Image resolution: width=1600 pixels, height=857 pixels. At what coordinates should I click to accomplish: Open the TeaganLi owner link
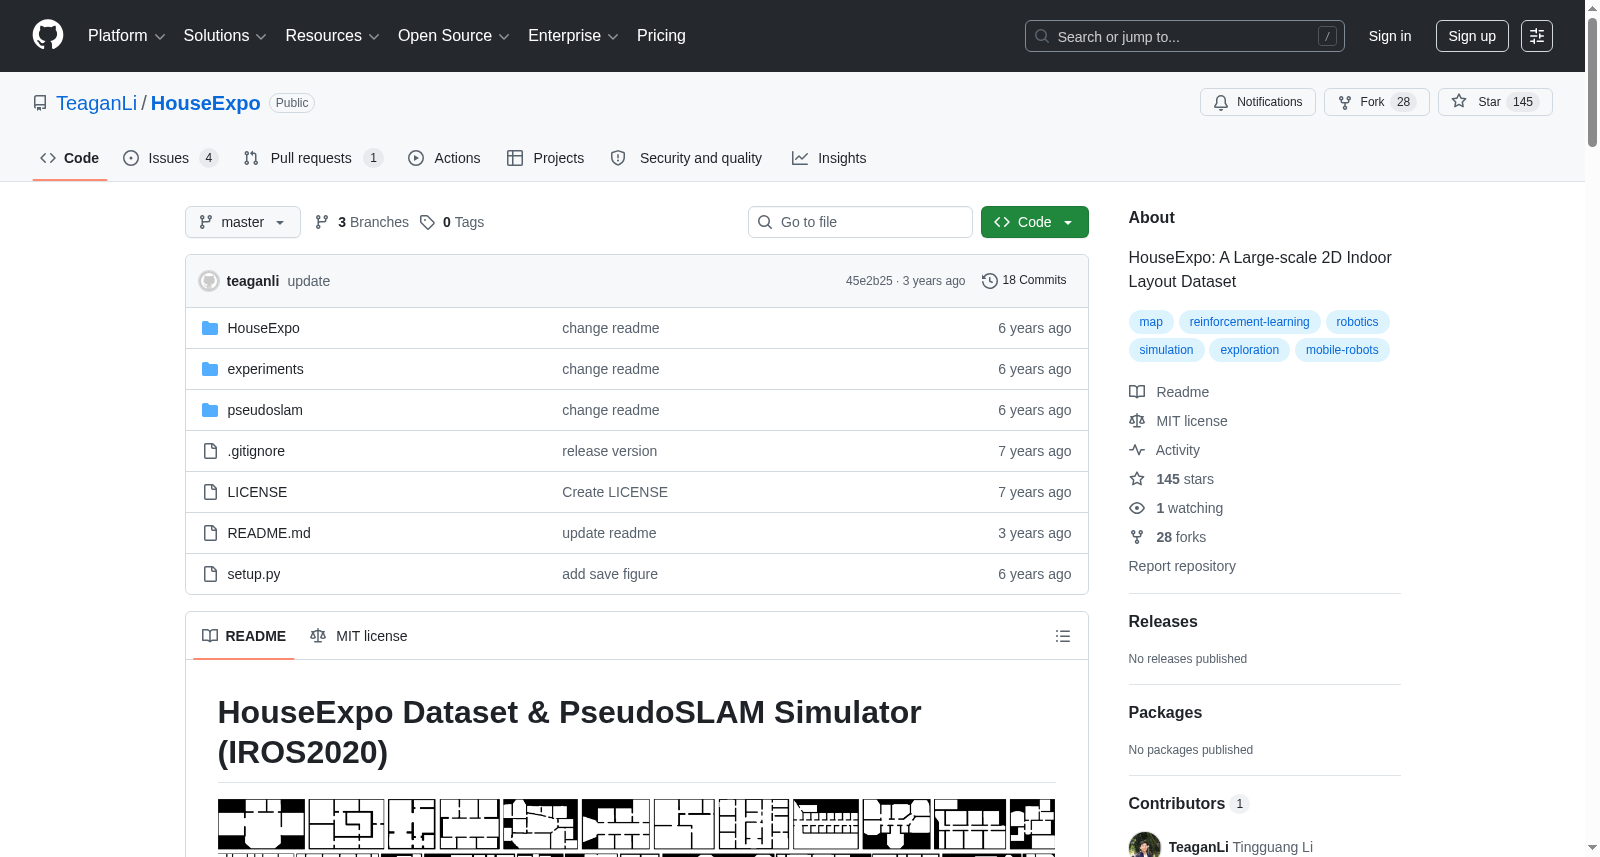(x=96, y=103)
